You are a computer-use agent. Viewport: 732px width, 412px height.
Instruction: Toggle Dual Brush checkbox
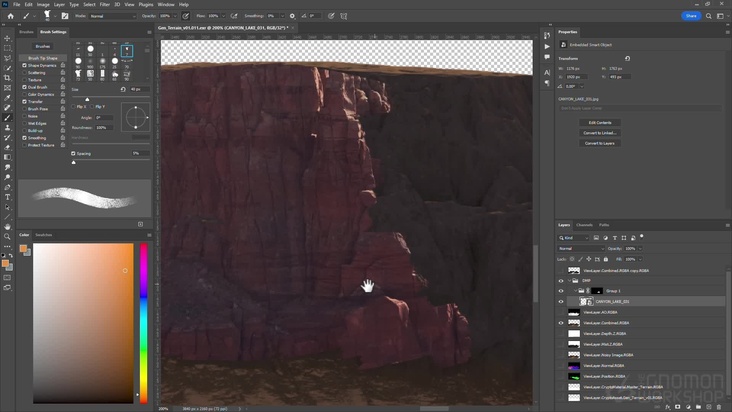[x=24, y=87]
